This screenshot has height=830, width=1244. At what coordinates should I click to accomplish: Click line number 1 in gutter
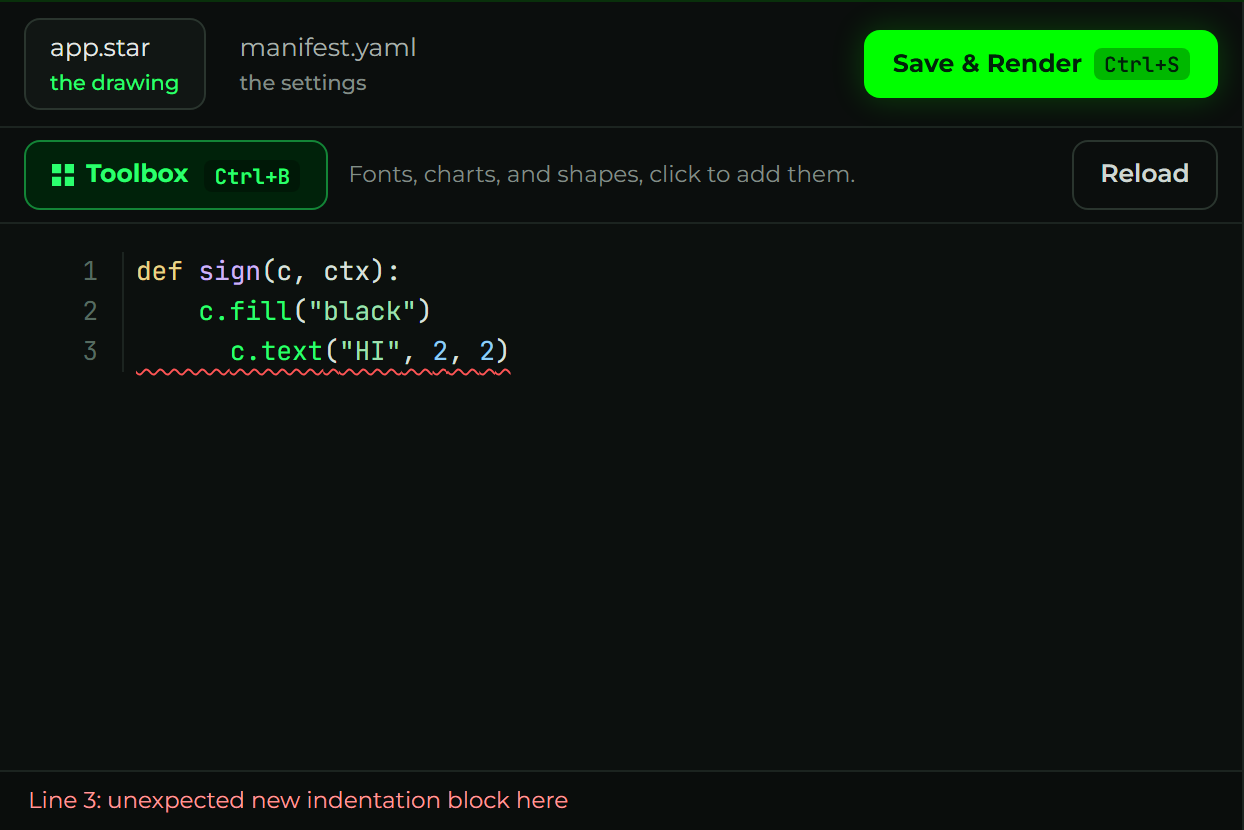pyautogui.click(x=90, y=272)
